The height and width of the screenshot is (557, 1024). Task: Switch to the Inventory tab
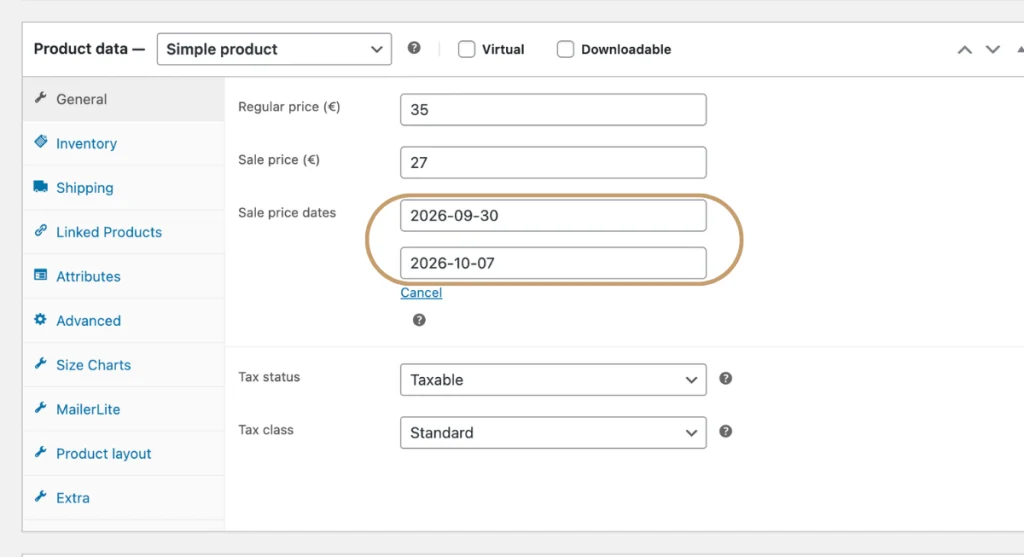pos(123,143)
